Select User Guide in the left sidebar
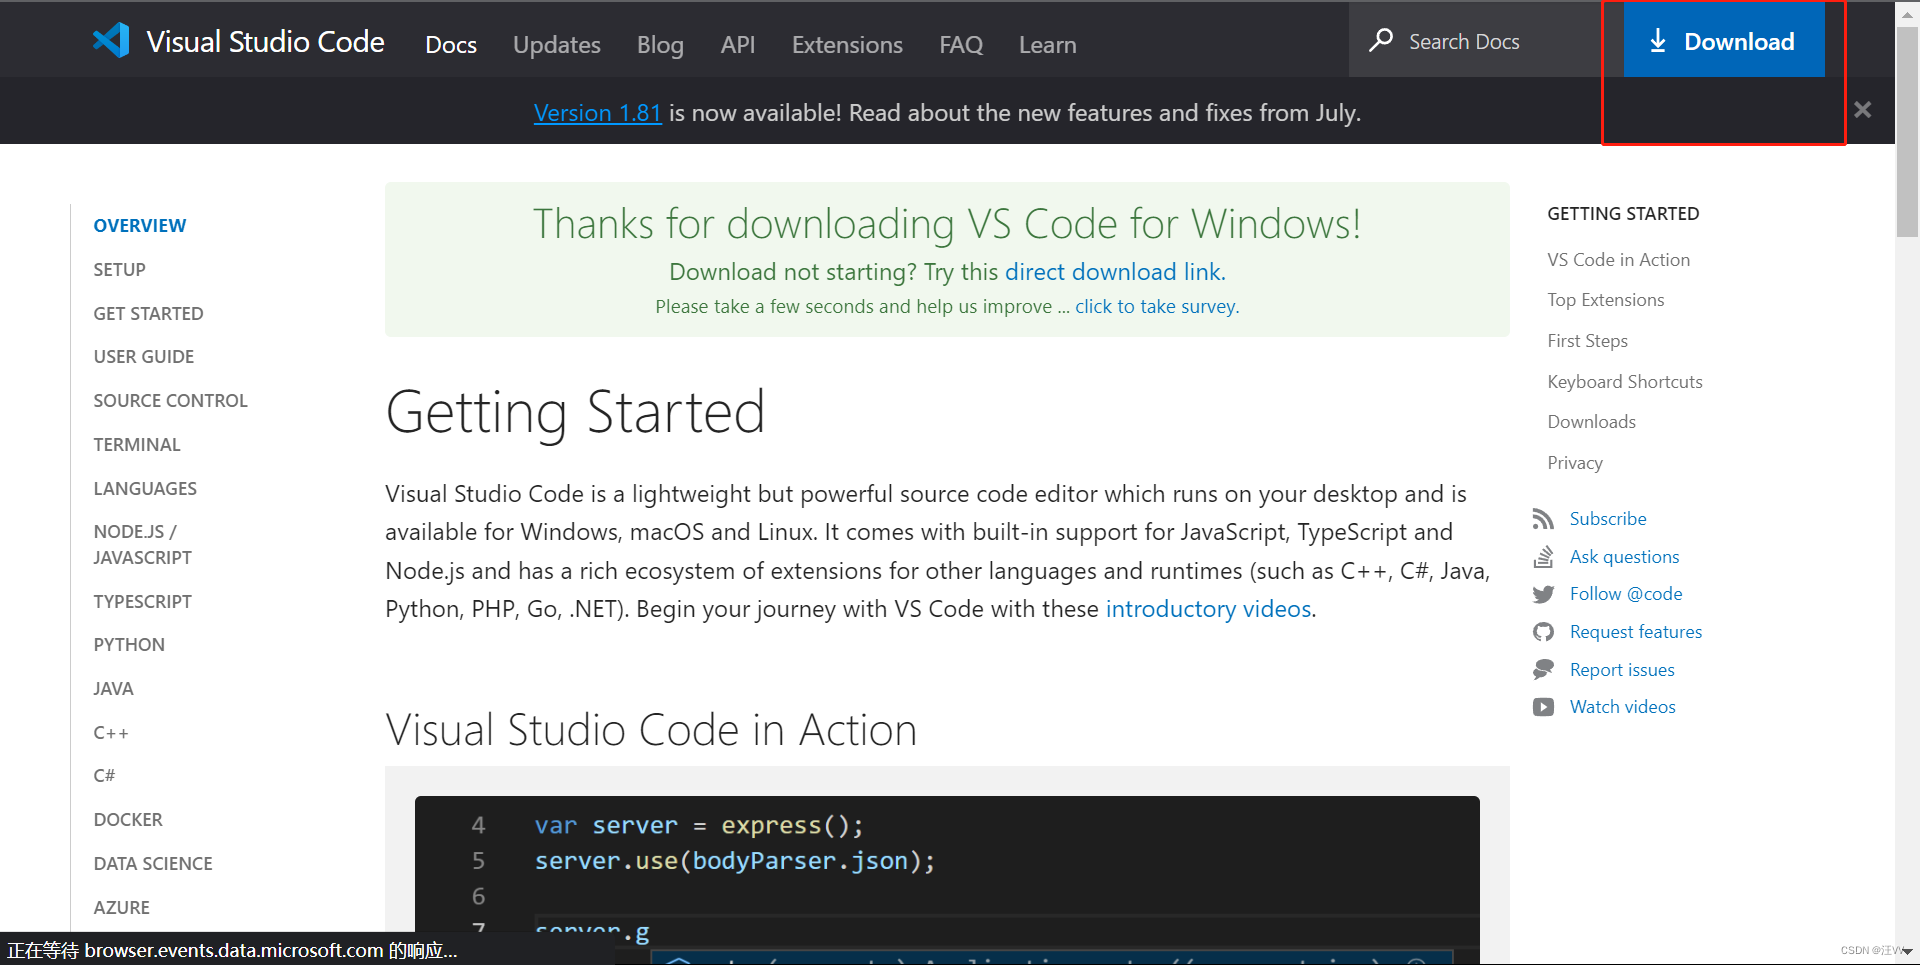This screenshot has width=1920, height=965. point(144,357)
